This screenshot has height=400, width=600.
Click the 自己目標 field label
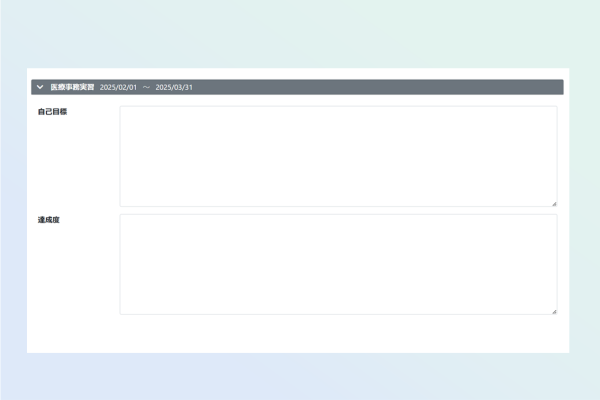coord(52,112)
